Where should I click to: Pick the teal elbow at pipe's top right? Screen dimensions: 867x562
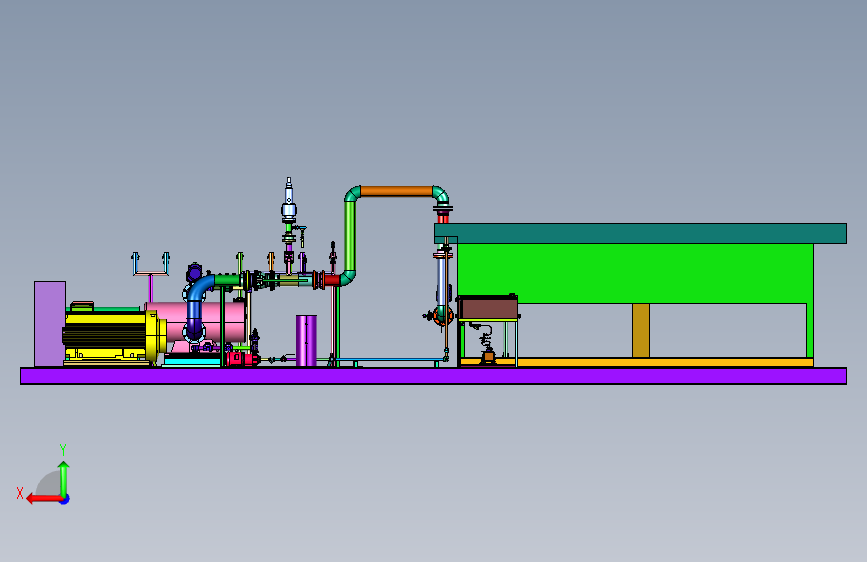coord(441,194)
